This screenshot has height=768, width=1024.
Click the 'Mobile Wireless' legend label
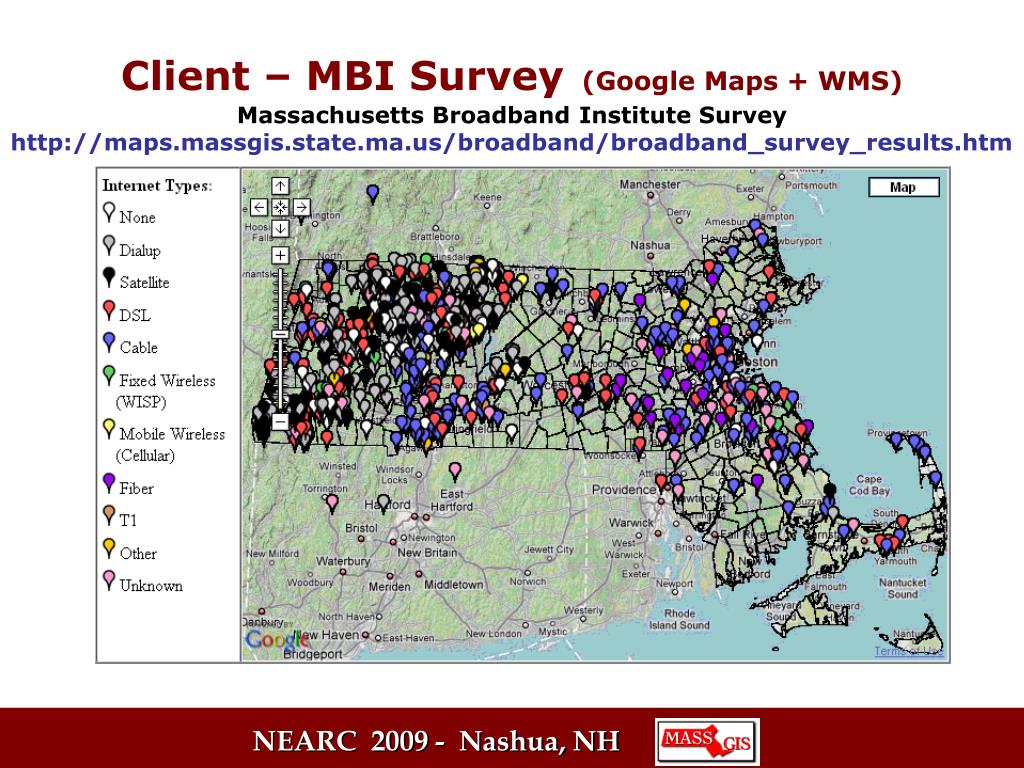point(172,434)
